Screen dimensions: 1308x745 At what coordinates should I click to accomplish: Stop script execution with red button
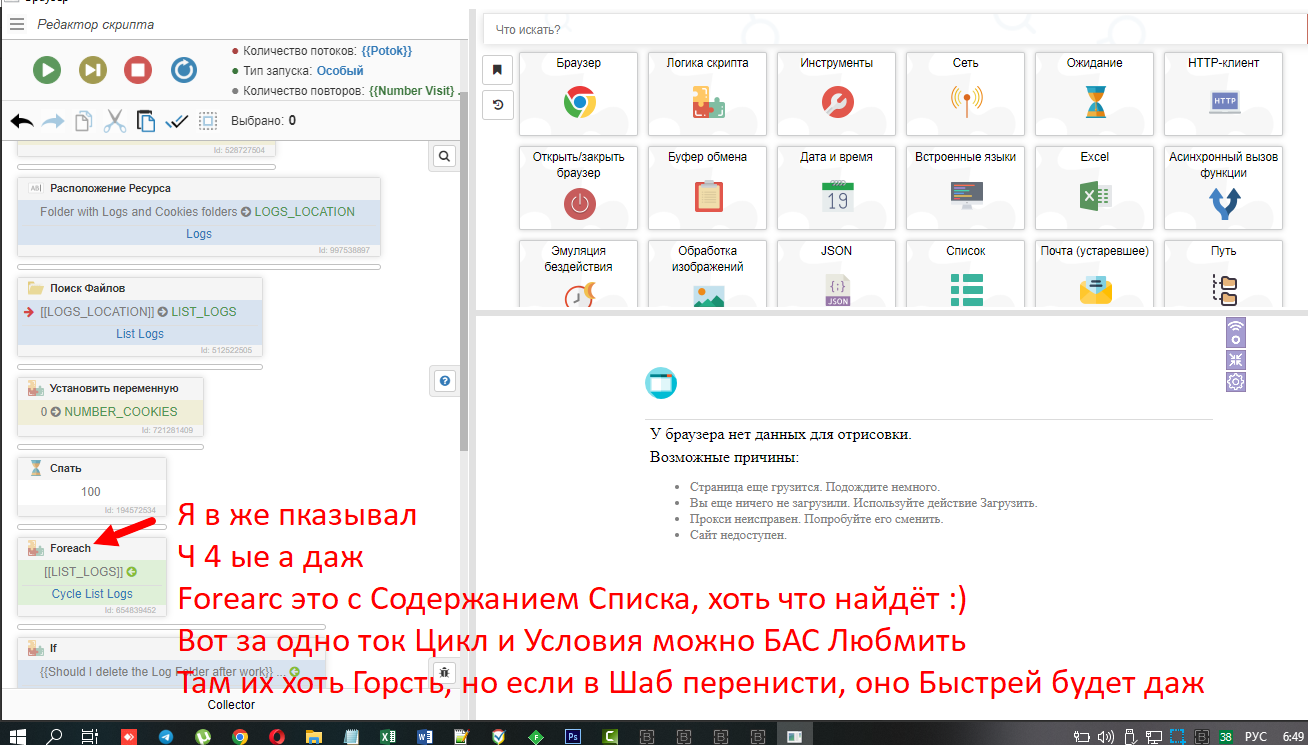click(x=138, y=70)
